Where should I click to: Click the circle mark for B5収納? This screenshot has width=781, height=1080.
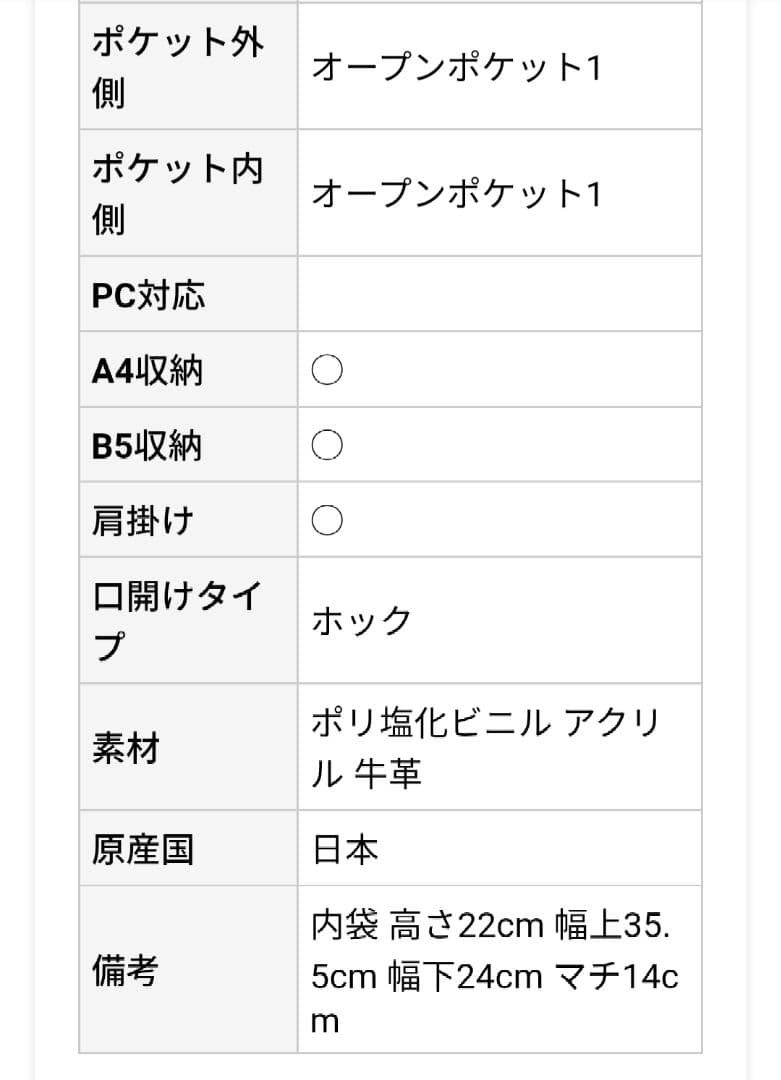pyautogui.click(x=327, y=445)
